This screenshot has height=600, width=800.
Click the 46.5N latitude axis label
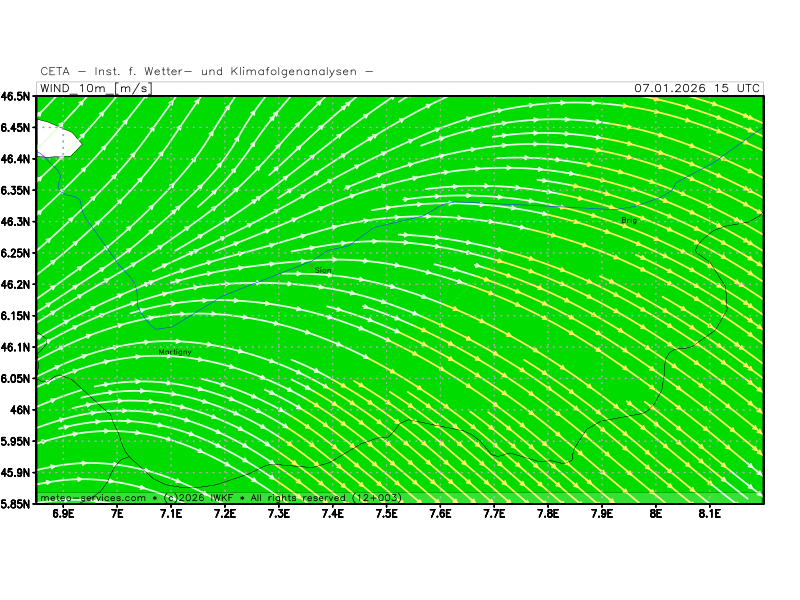16,97
